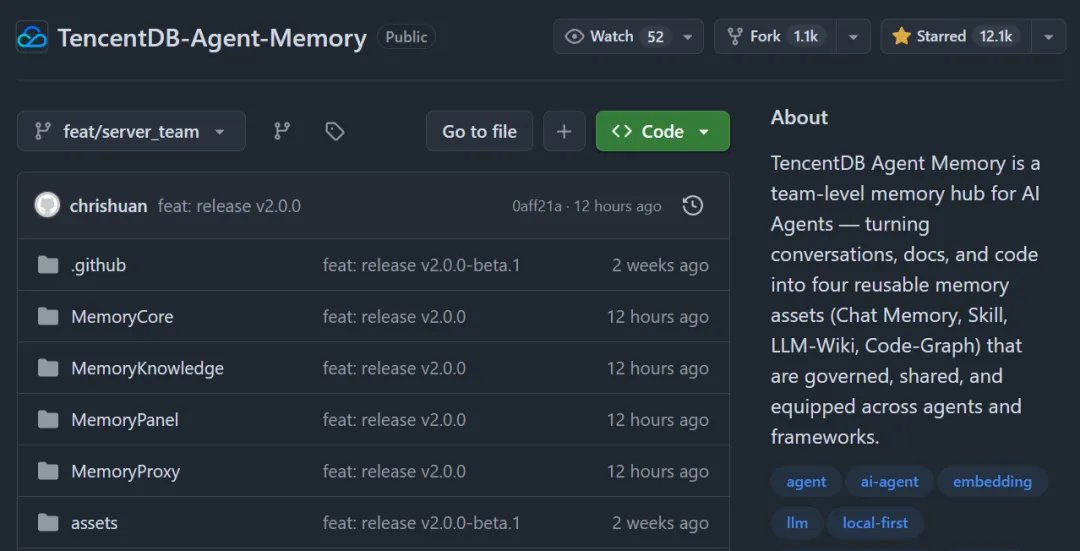Toggle the Starred button
1080x551 pixels.
coord(955,37)
